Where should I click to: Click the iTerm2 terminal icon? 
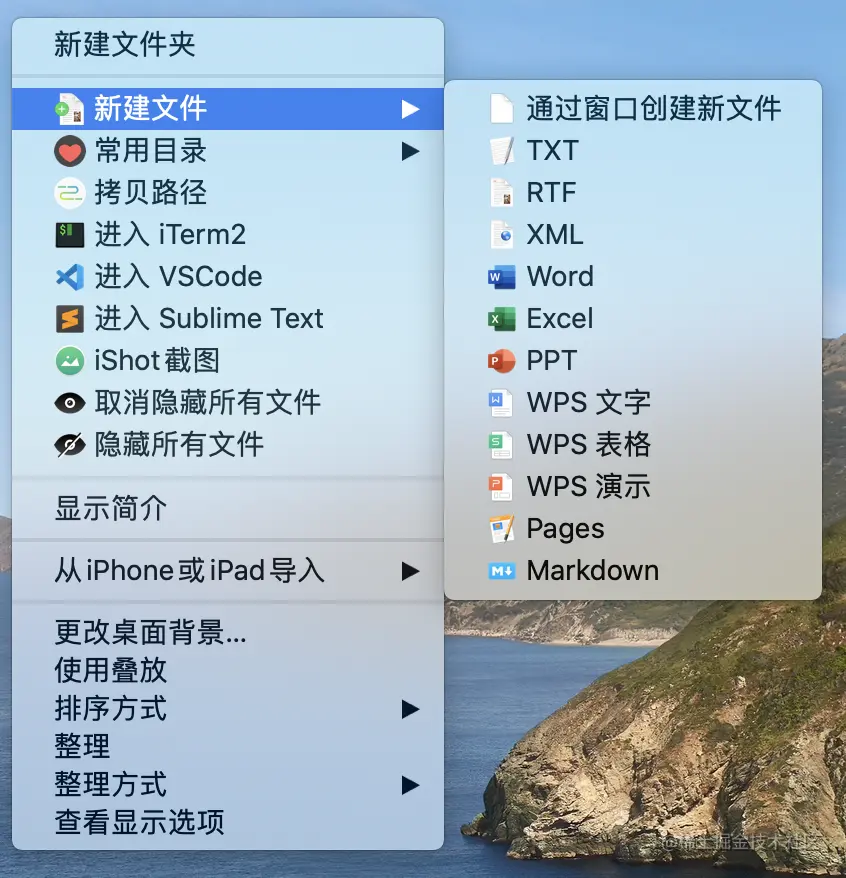69,235
